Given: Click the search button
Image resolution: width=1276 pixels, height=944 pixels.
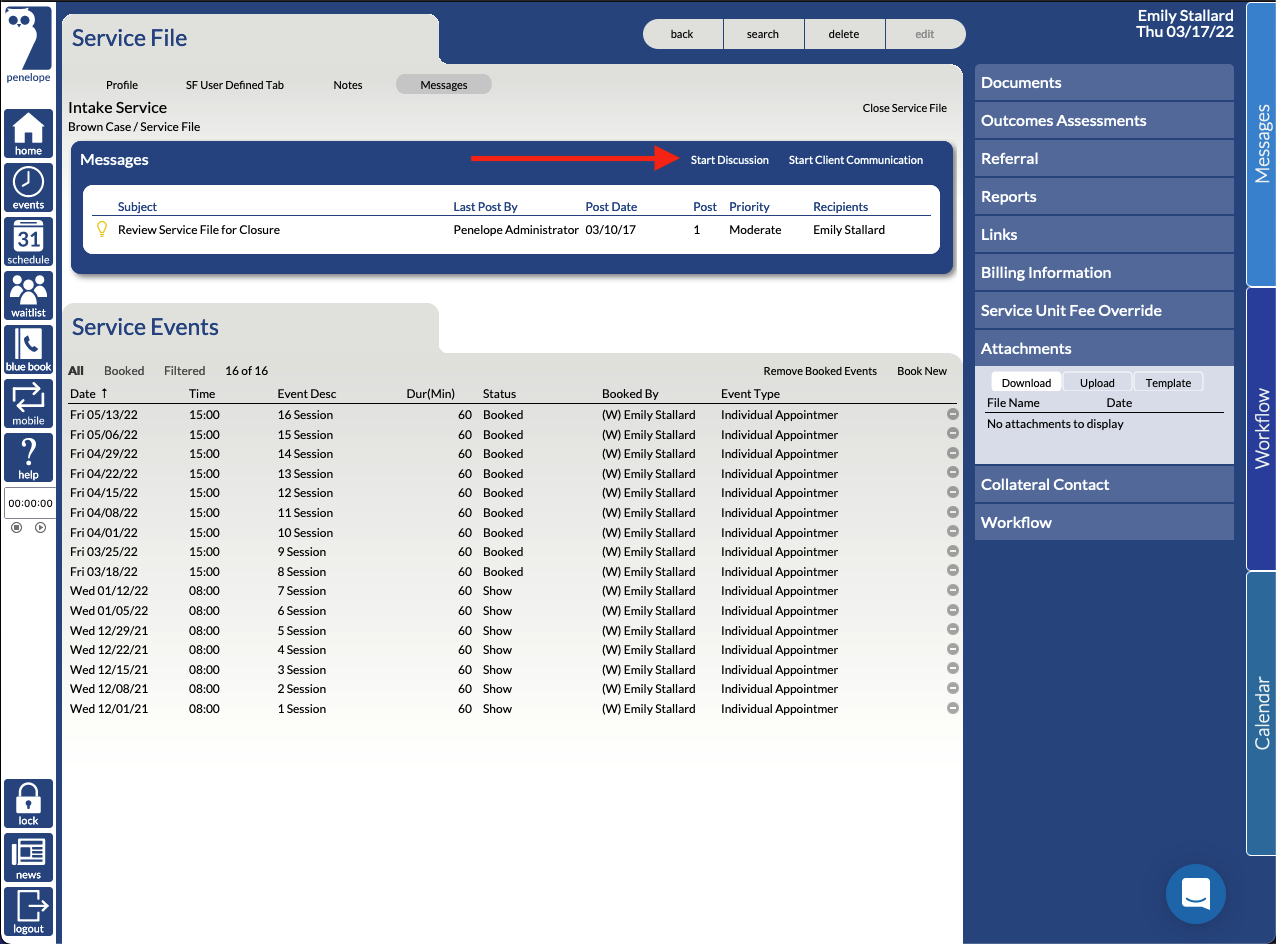Looking at the screenshot, I should [x=763, y=34].
